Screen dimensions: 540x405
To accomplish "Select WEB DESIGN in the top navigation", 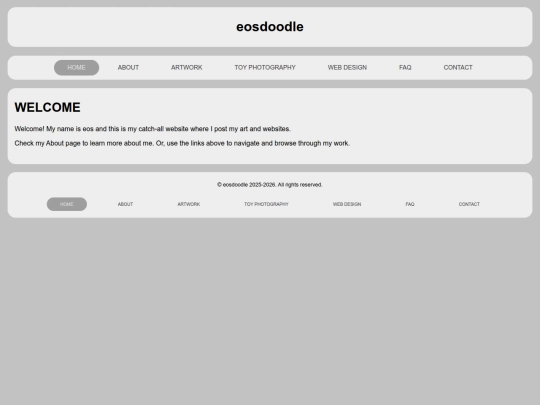I will pyautogui.click(x=347, y=68).
